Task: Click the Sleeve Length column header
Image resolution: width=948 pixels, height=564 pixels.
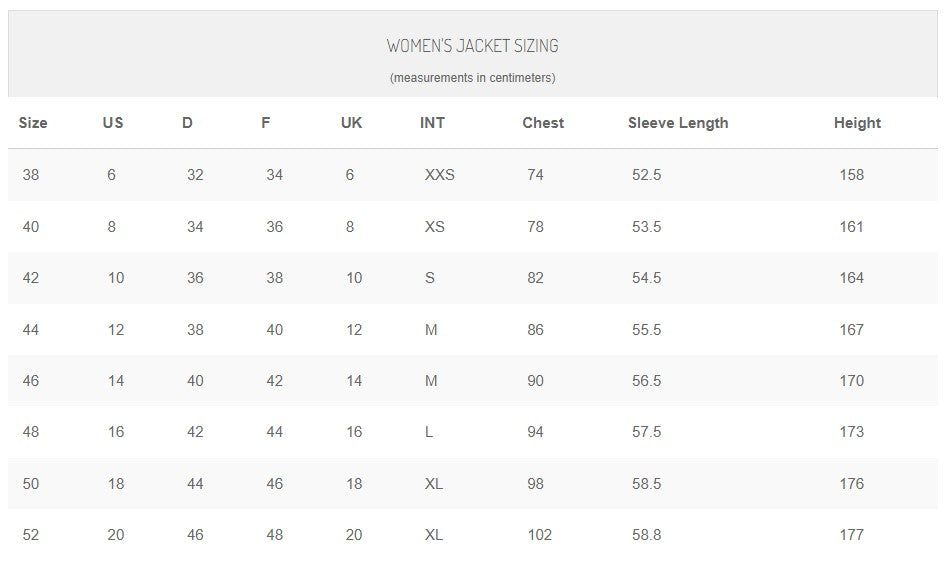Action: click(678, 123)
